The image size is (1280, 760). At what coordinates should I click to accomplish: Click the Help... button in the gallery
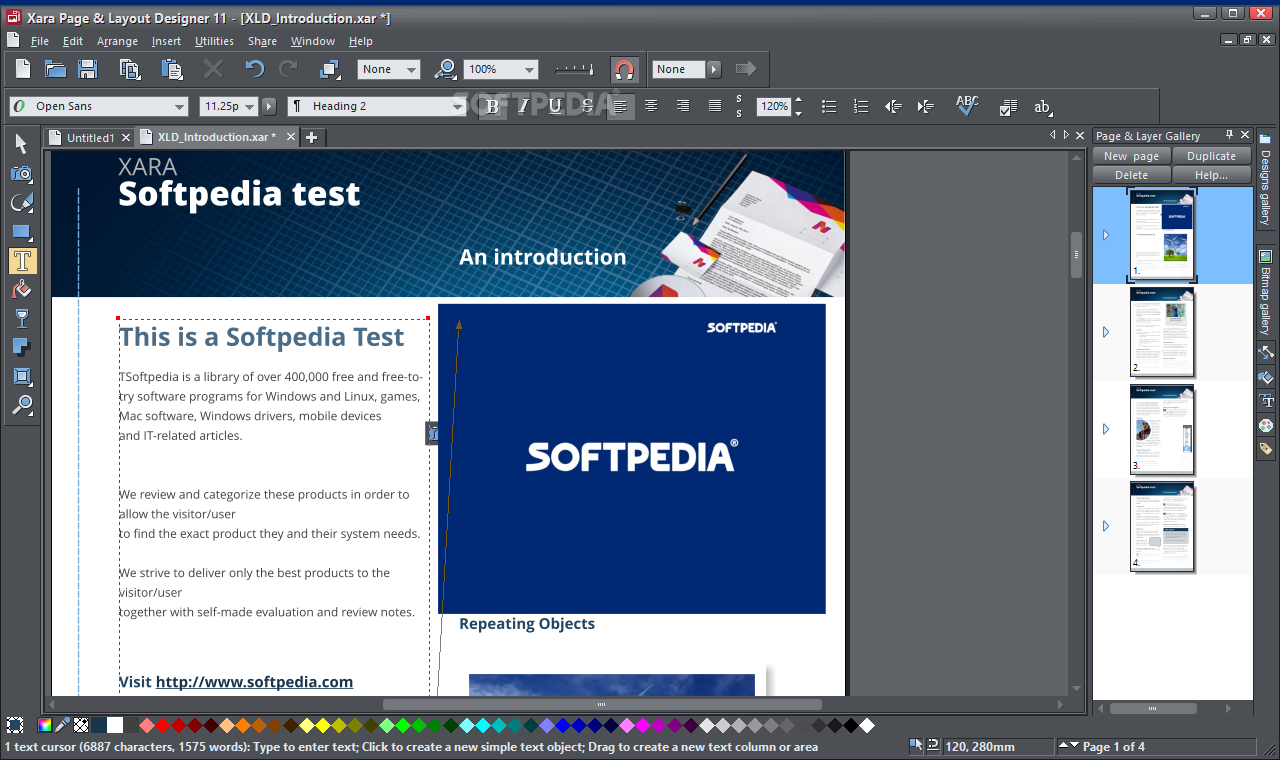1211,175
